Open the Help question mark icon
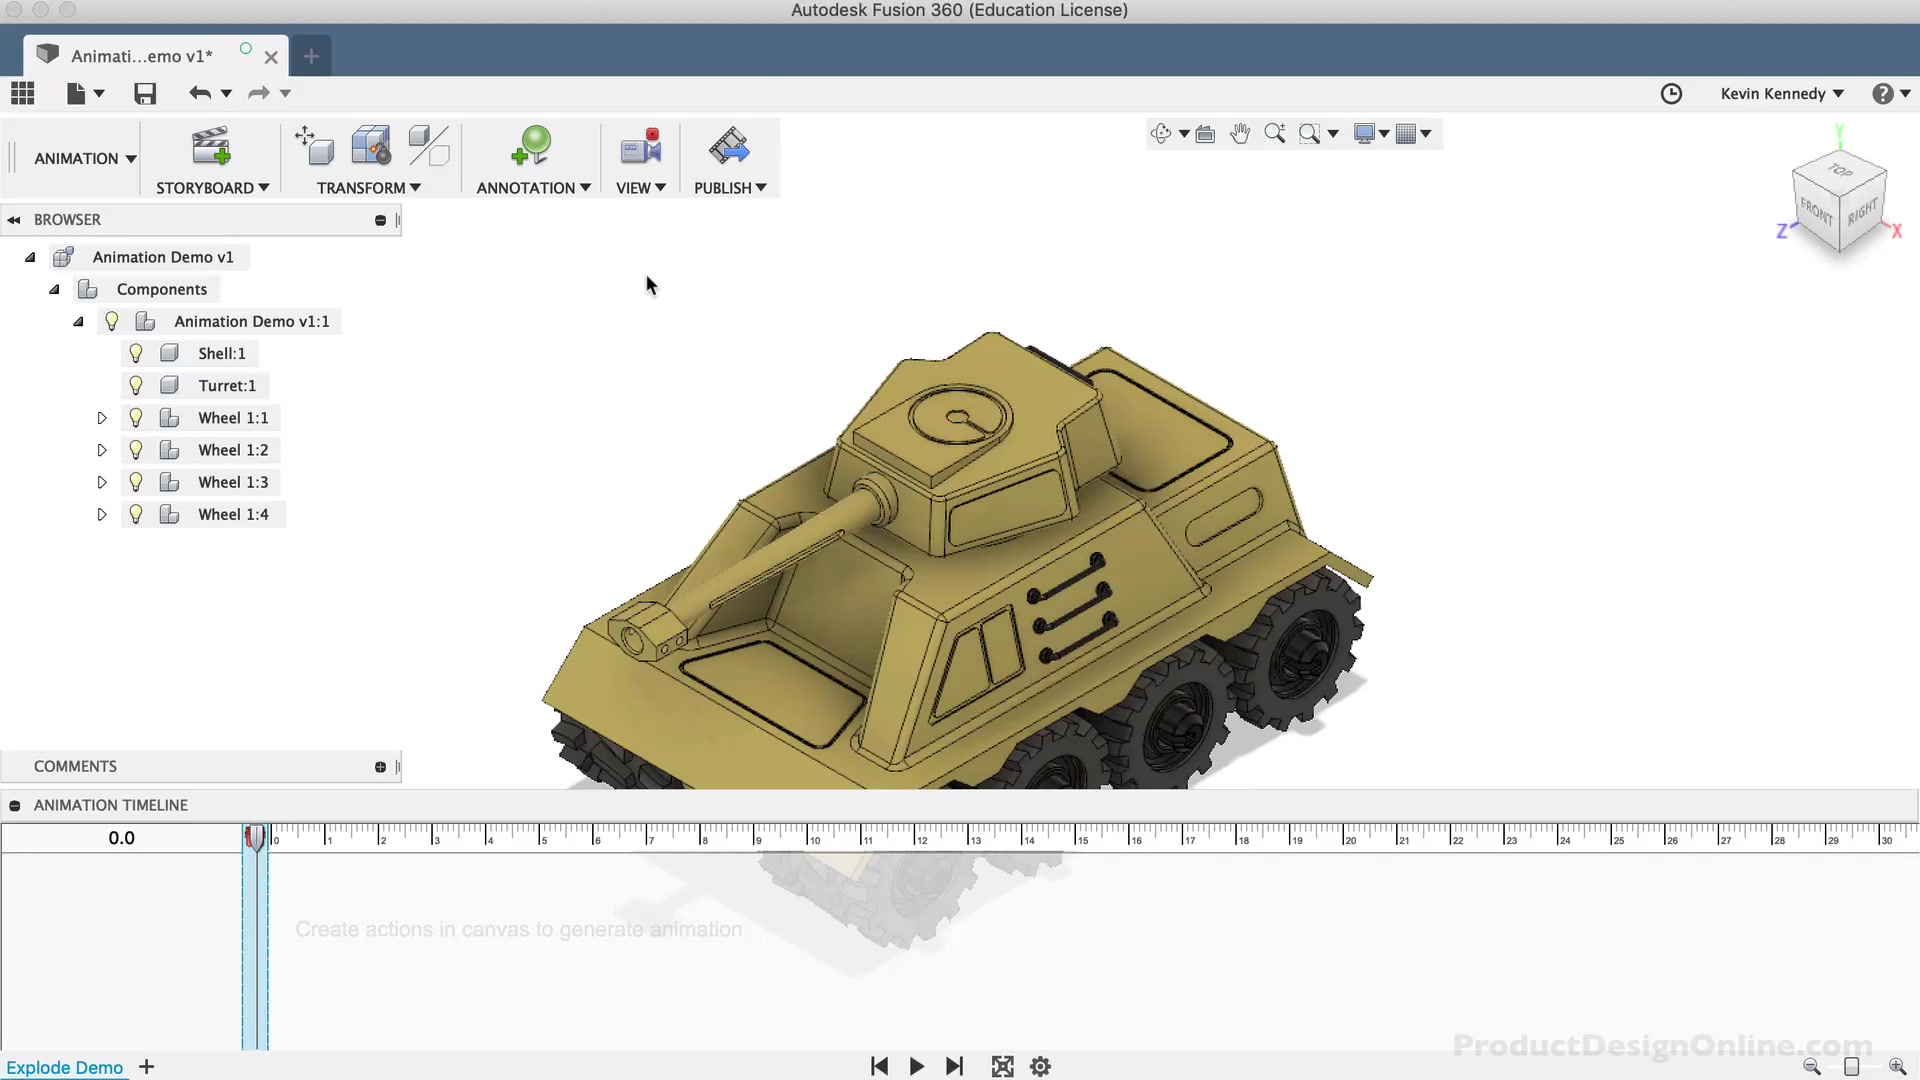The width and height of the screenshot is (1920, 1080). point(1883,93)
